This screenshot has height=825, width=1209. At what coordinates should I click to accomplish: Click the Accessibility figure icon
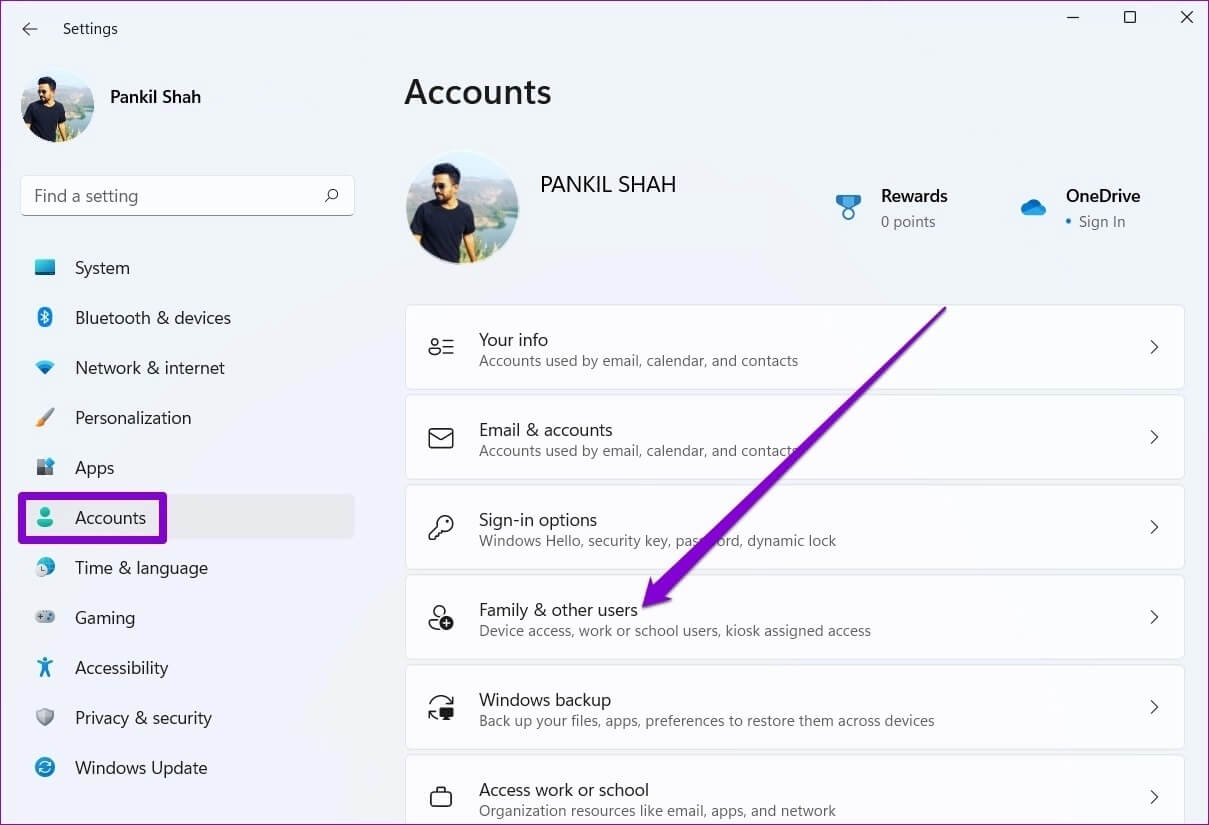(x=45, y=668)
